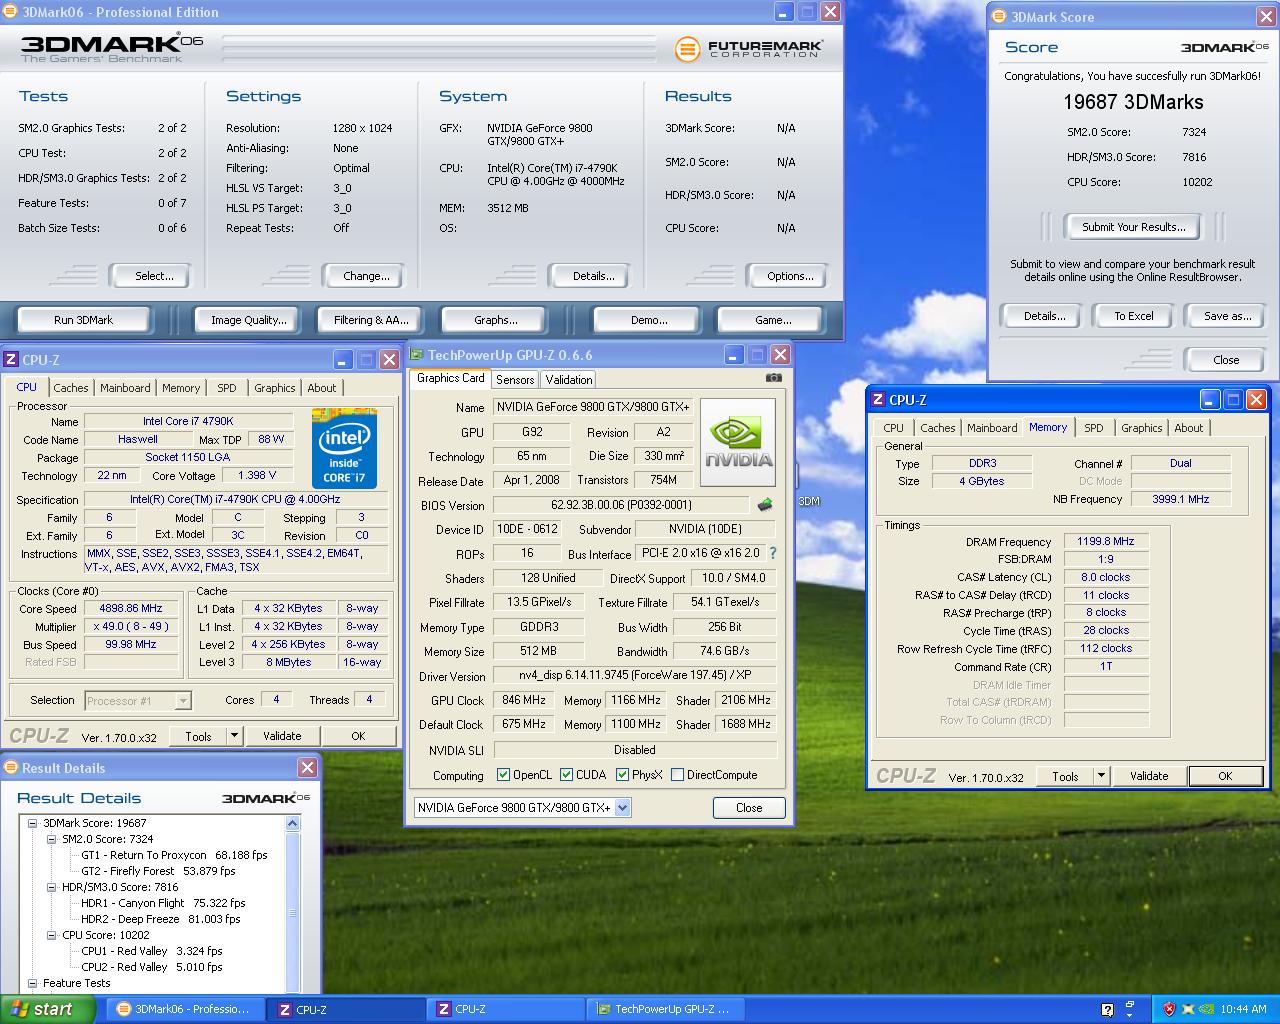
Task: Select CPU1 - Red Valley row
Action: (x=152, y=951)
